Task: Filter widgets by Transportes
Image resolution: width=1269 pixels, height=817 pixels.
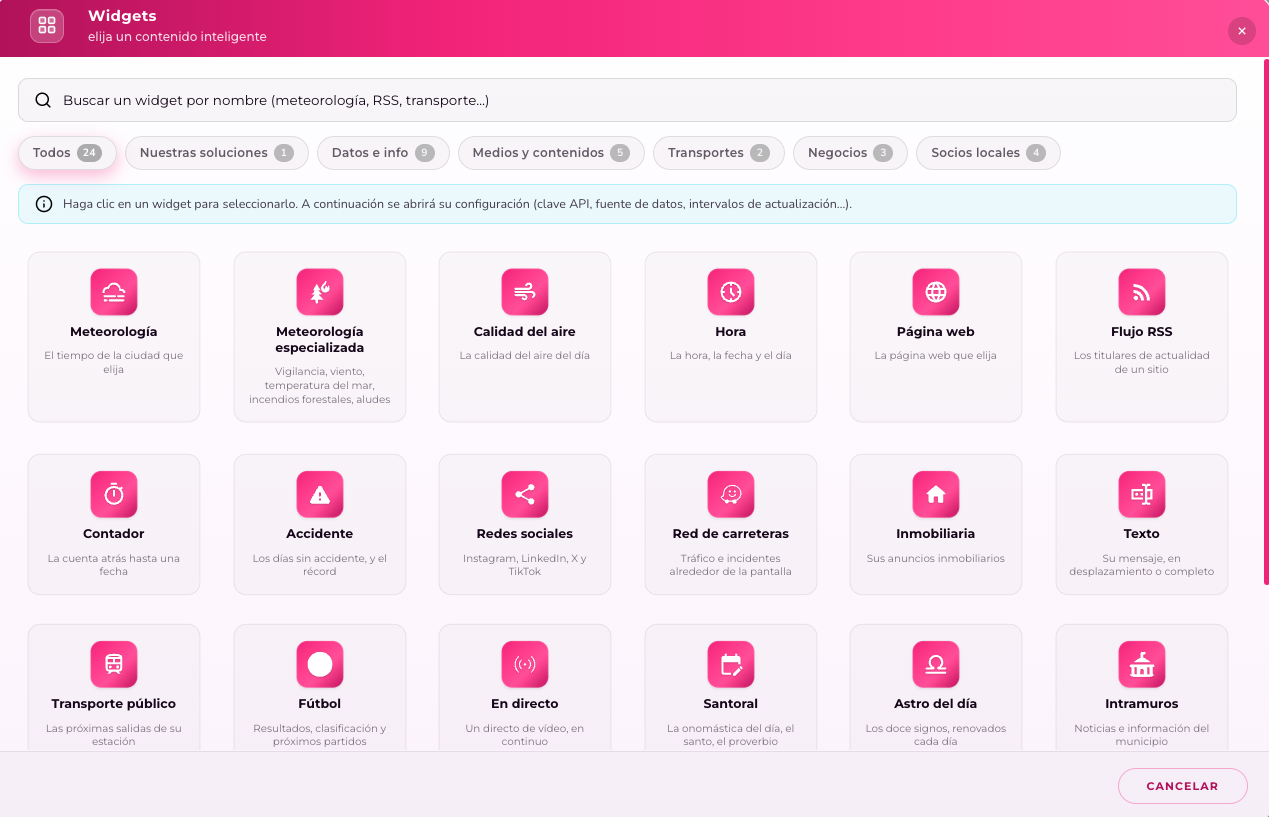Action: 719,153
